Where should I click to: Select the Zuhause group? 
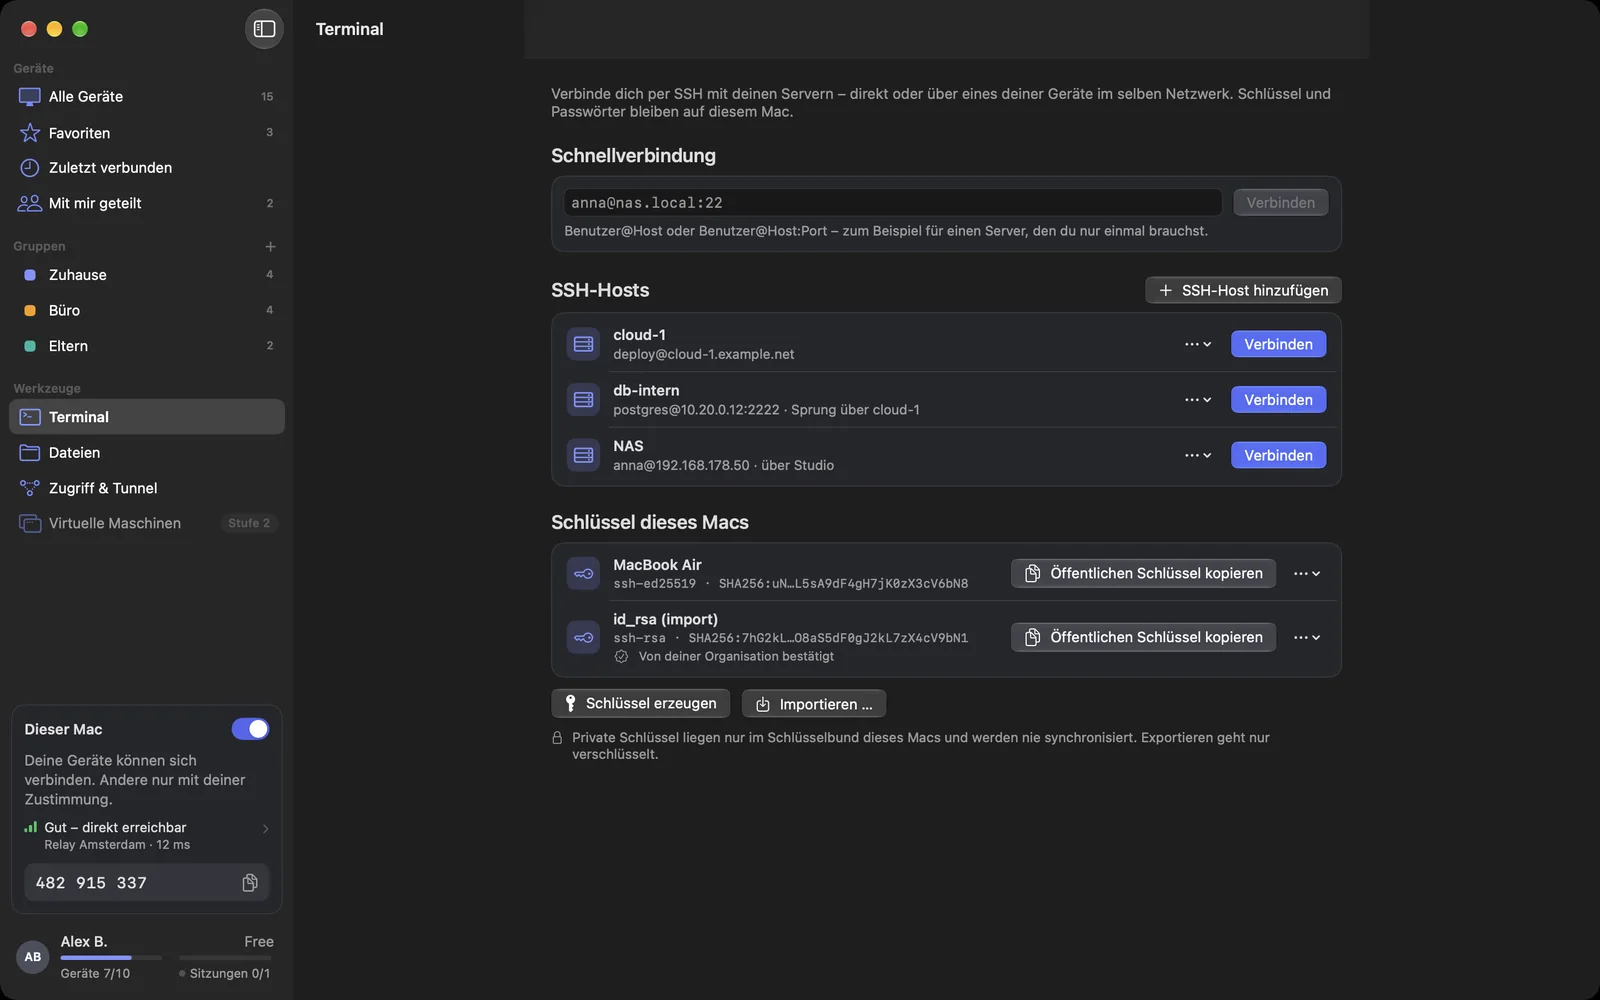pos(147,275)
